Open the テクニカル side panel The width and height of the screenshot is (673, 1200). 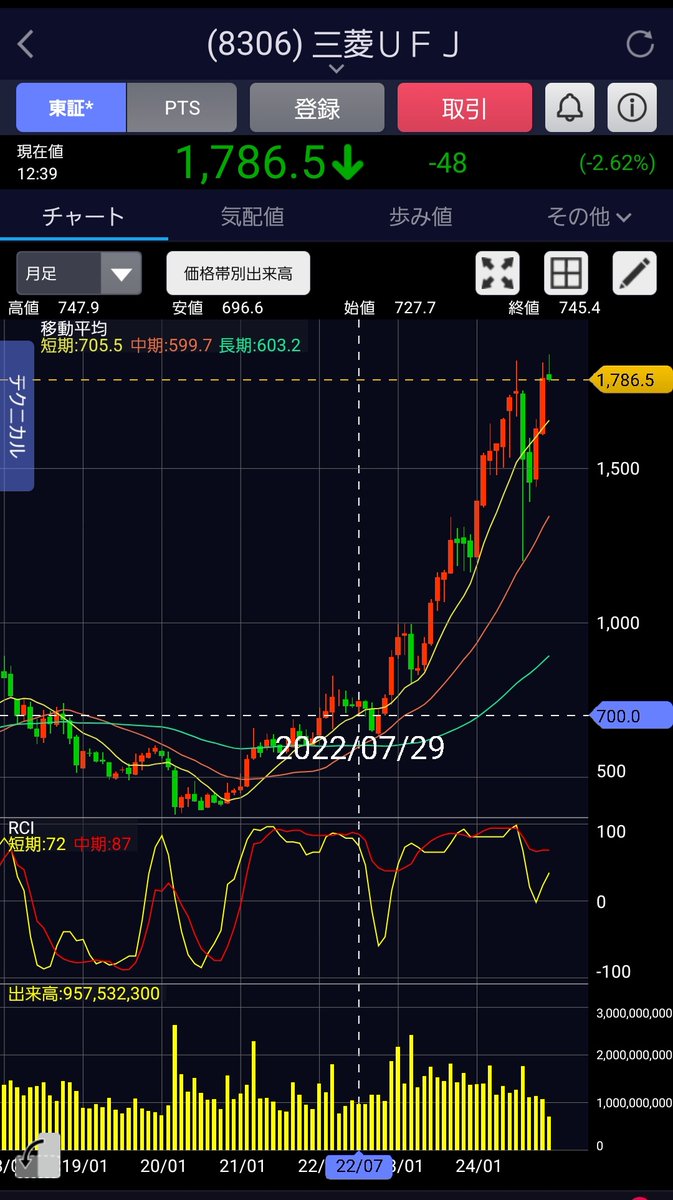[17, 416]
